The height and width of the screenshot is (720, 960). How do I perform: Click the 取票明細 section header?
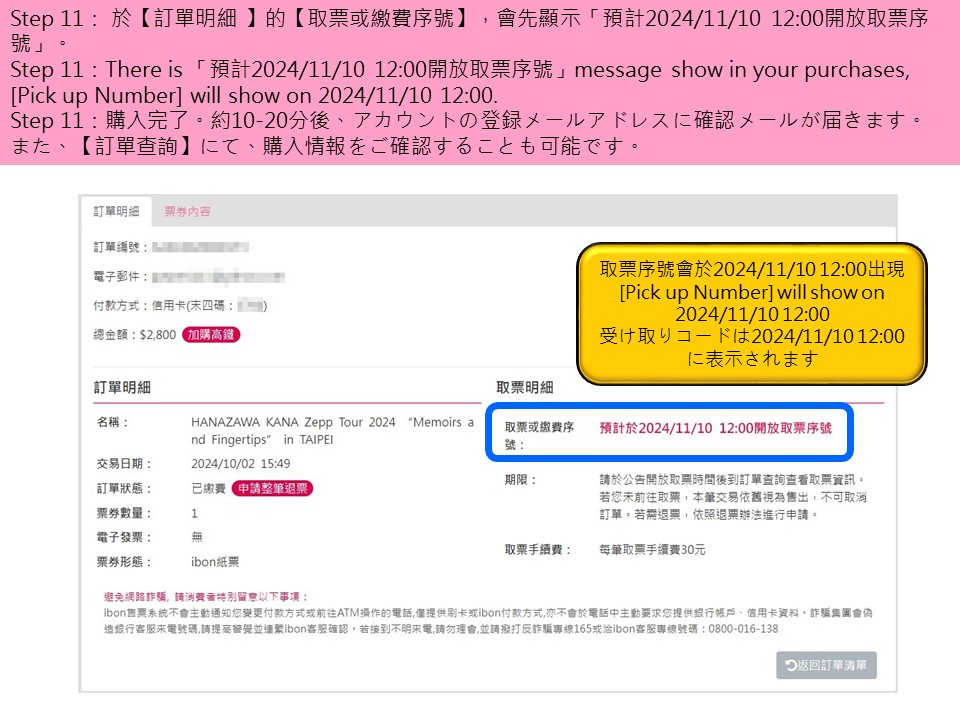pyautogui.click(x=525, y=388)
